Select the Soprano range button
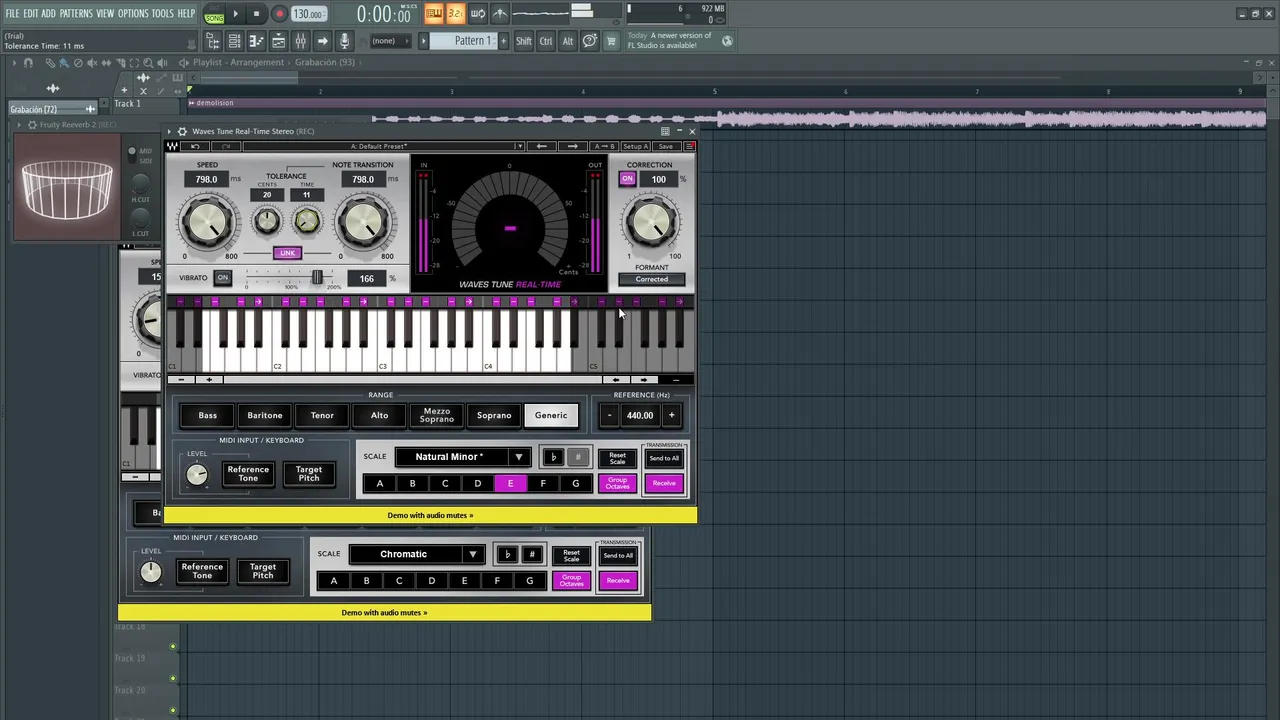This screenshot has width=1280, height=720. 494,415
